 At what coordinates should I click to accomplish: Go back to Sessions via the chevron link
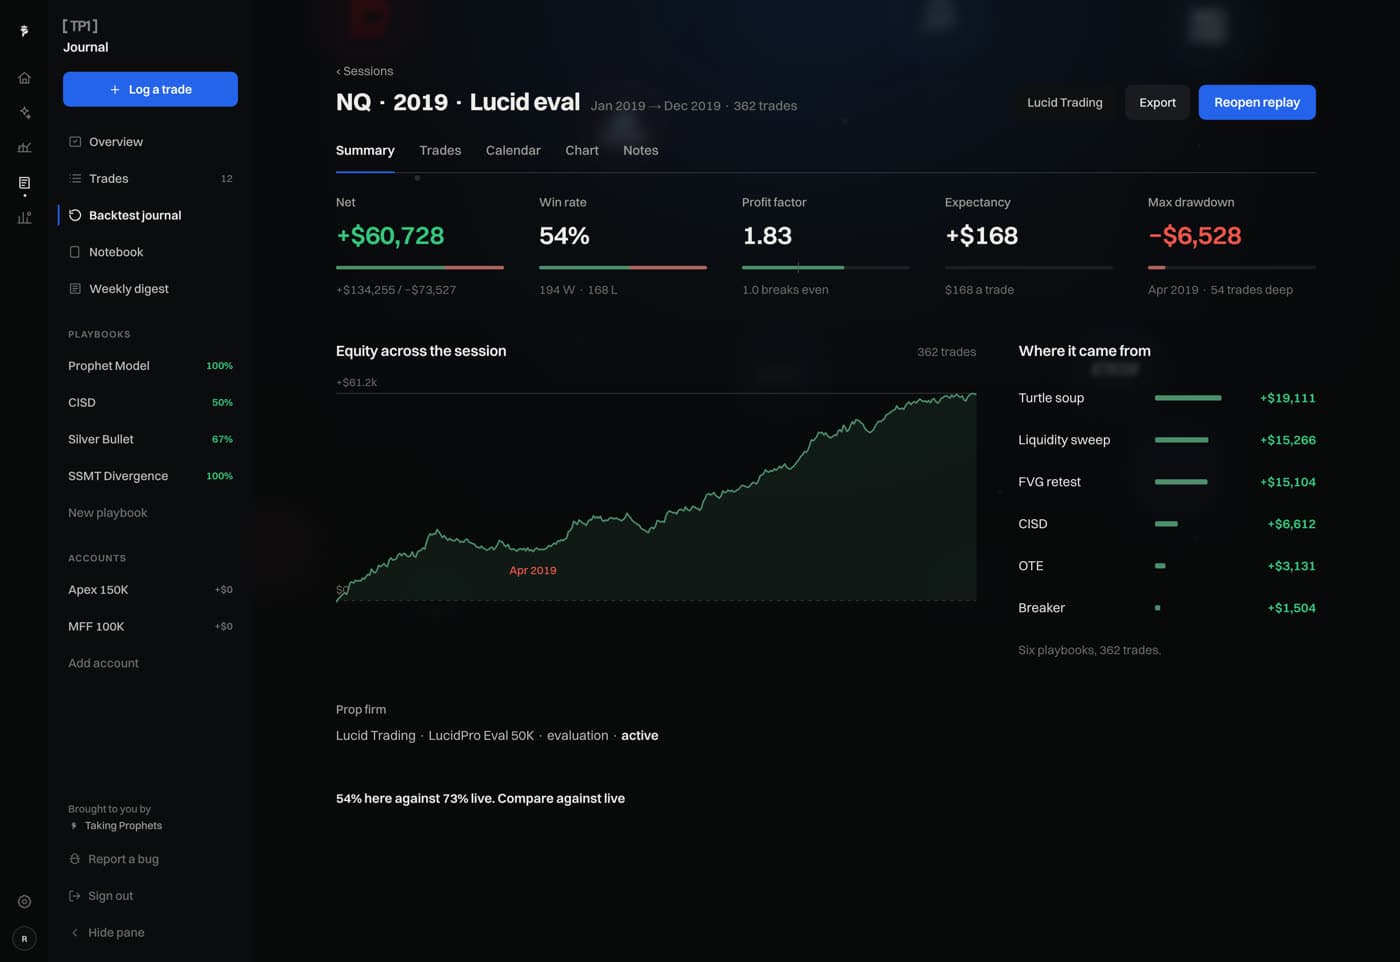(x=364, y=71)
